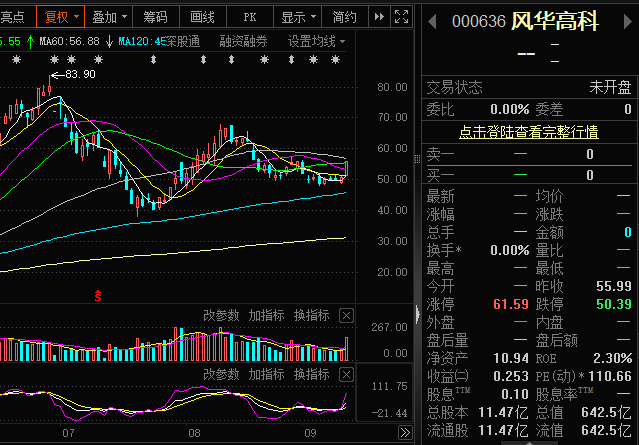639x445 pixels.
Task: Click 换指标 on lower oscillator panel
Action: click(311, 374)
